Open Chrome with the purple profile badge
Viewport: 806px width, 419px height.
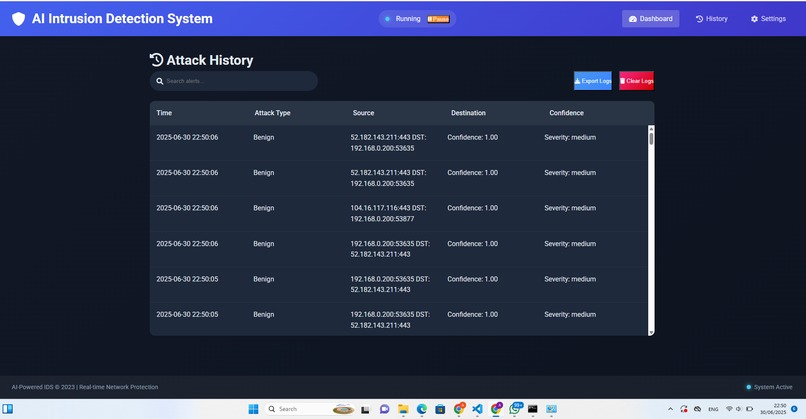click(496, 409)
